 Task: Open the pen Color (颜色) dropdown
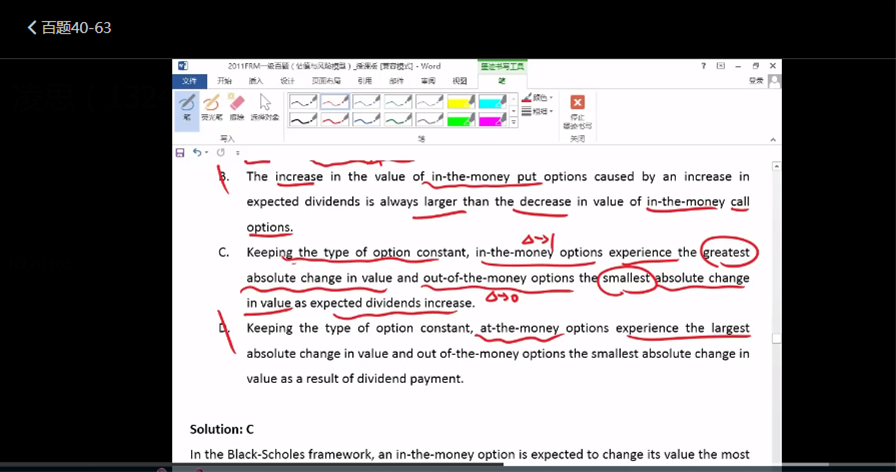(x=538, y=98)
